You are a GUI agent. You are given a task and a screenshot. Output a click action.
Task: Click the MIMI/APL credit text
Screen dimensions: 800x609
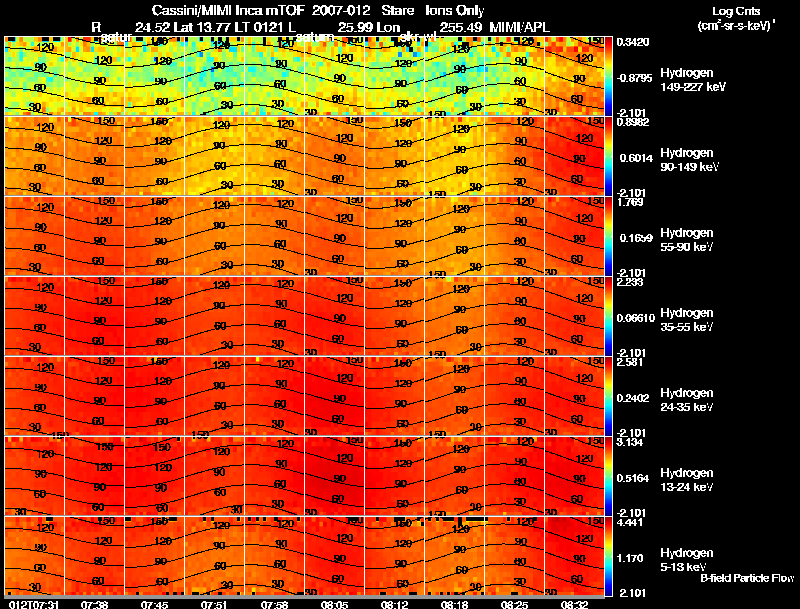[519, 27]
